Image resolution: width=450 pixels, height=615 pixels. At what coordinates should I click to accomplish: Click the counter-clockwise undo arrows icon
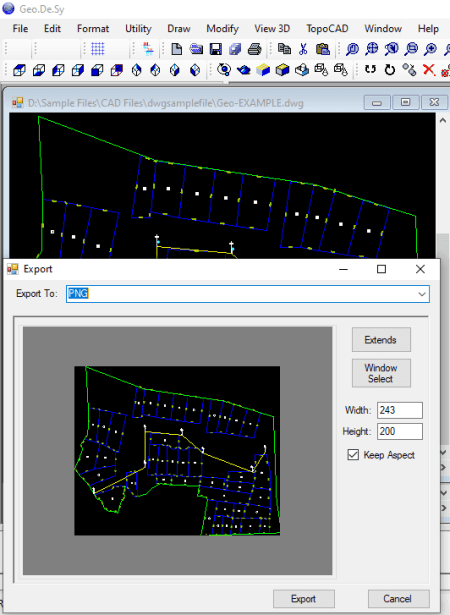point(370,70)
